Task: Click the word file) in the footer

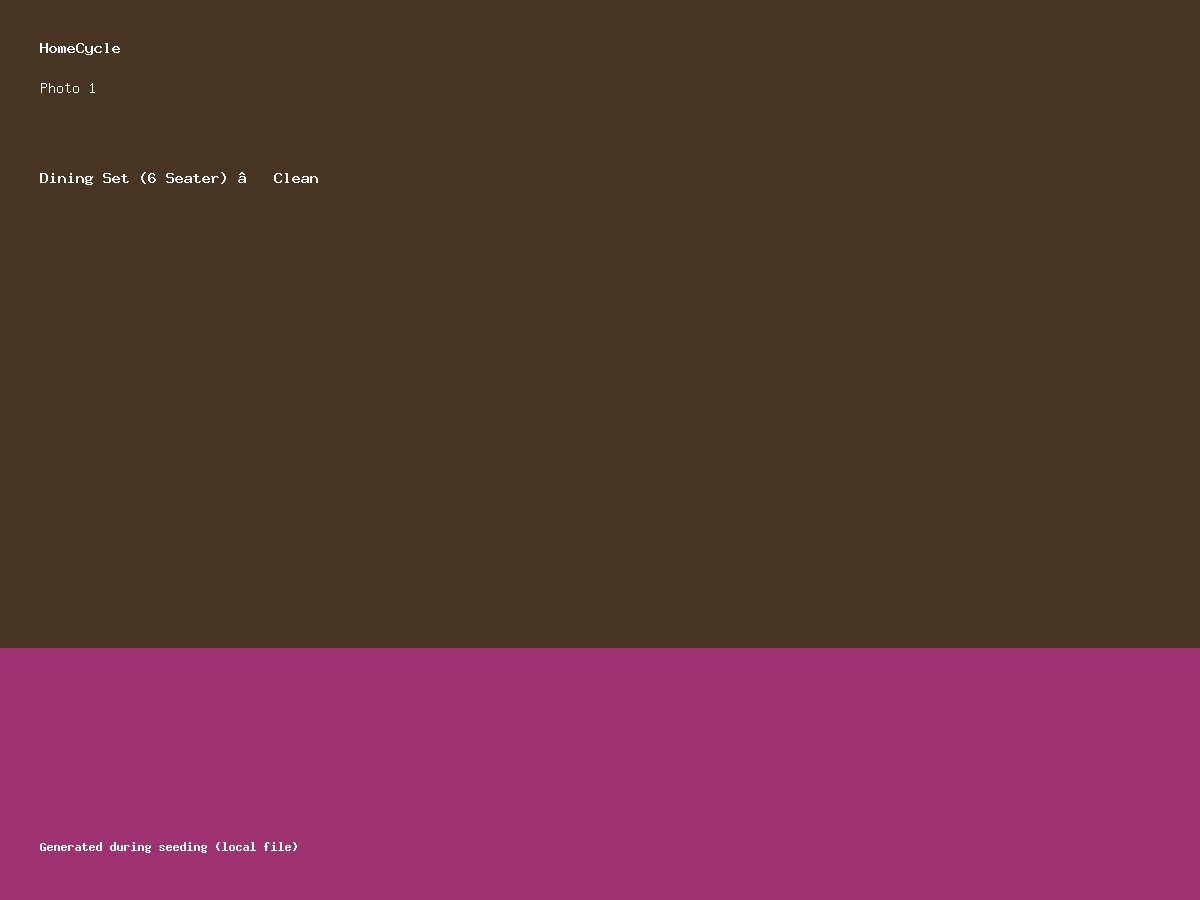Action: (281, 847)
